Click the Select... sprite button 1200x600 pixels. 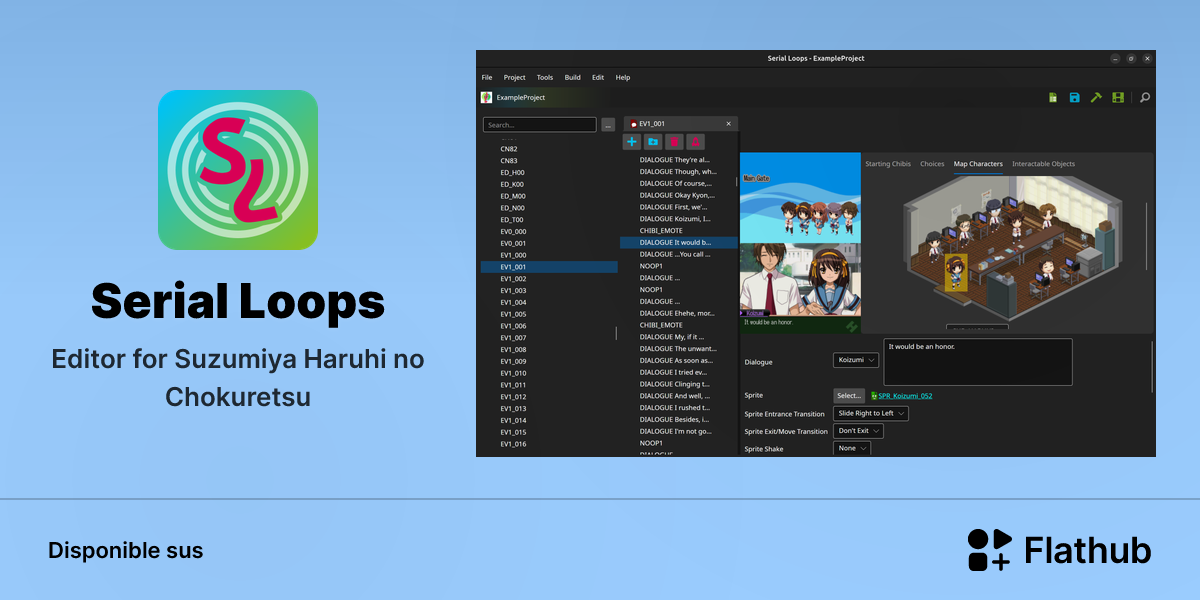849,396
